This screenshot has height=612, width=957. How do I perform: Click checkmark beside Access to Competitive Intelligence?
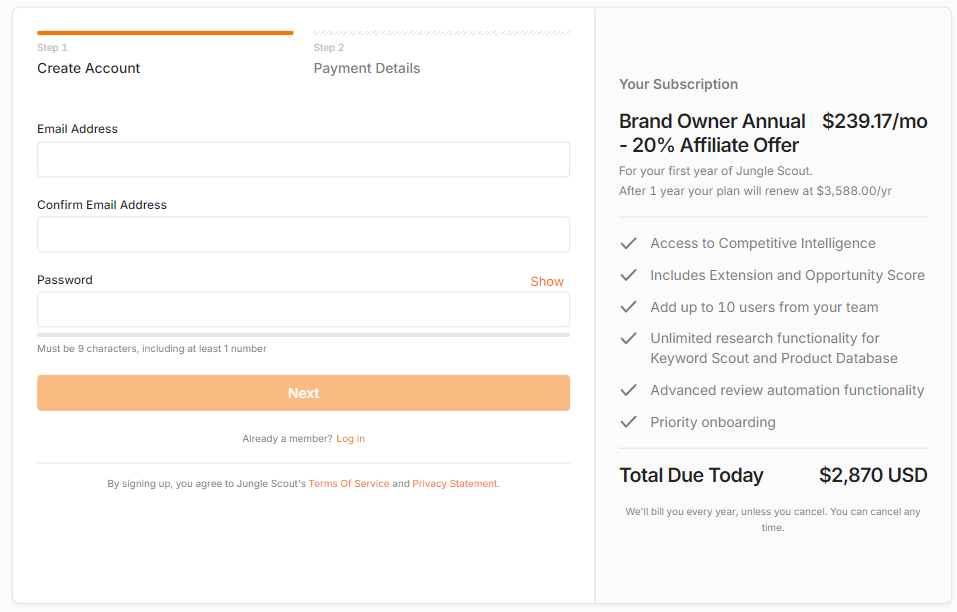click(x=629, y=243)
